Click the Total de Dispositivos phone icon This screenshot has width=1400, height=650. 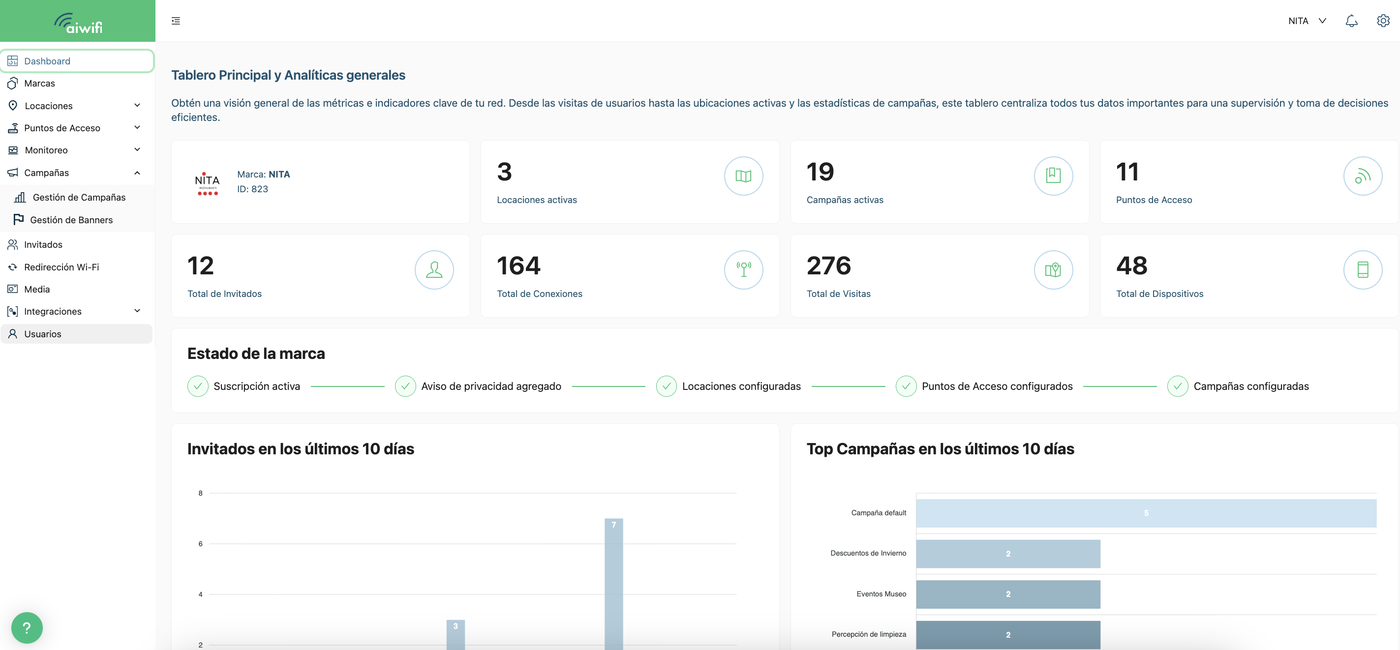[1362, 270]
